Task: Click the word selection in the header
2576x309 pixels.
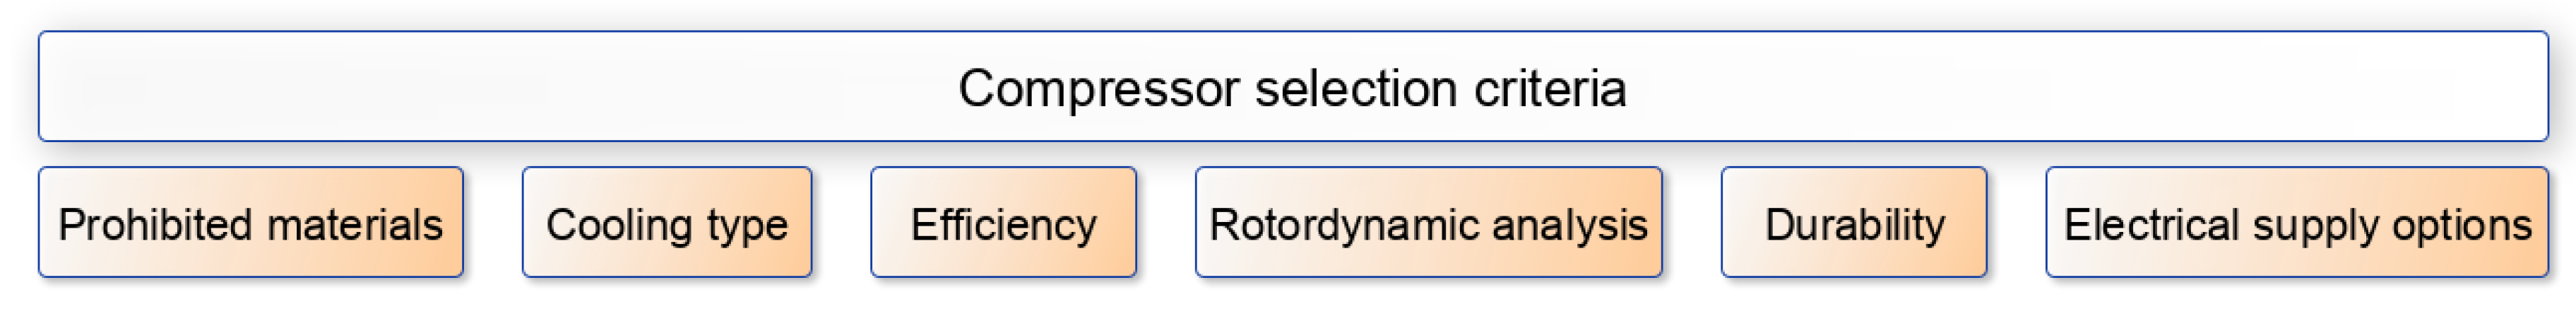Action: (x=1356, y=88)
